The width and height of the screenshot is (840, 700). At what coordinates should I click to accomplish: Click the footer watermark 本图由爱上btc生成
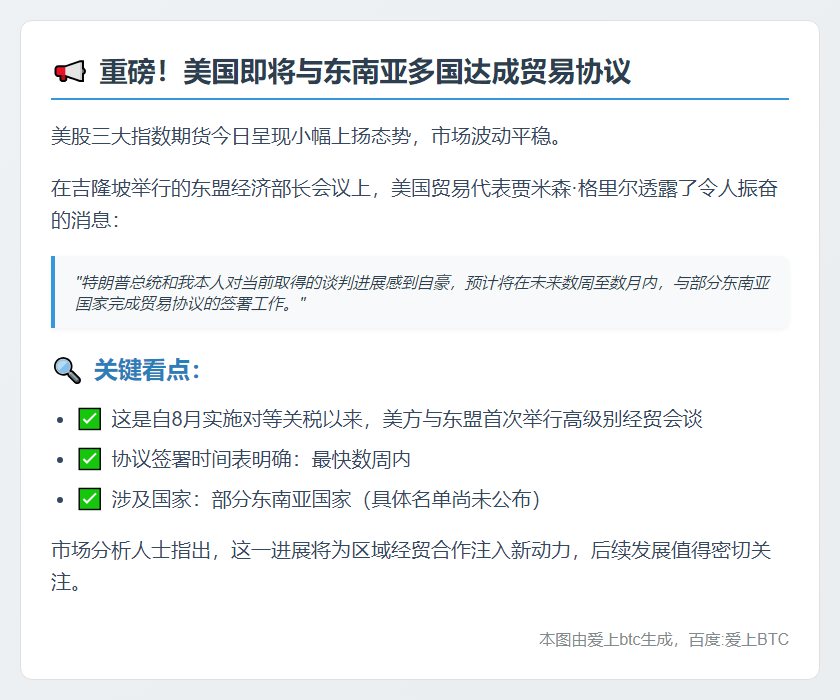tap(608, 639)
